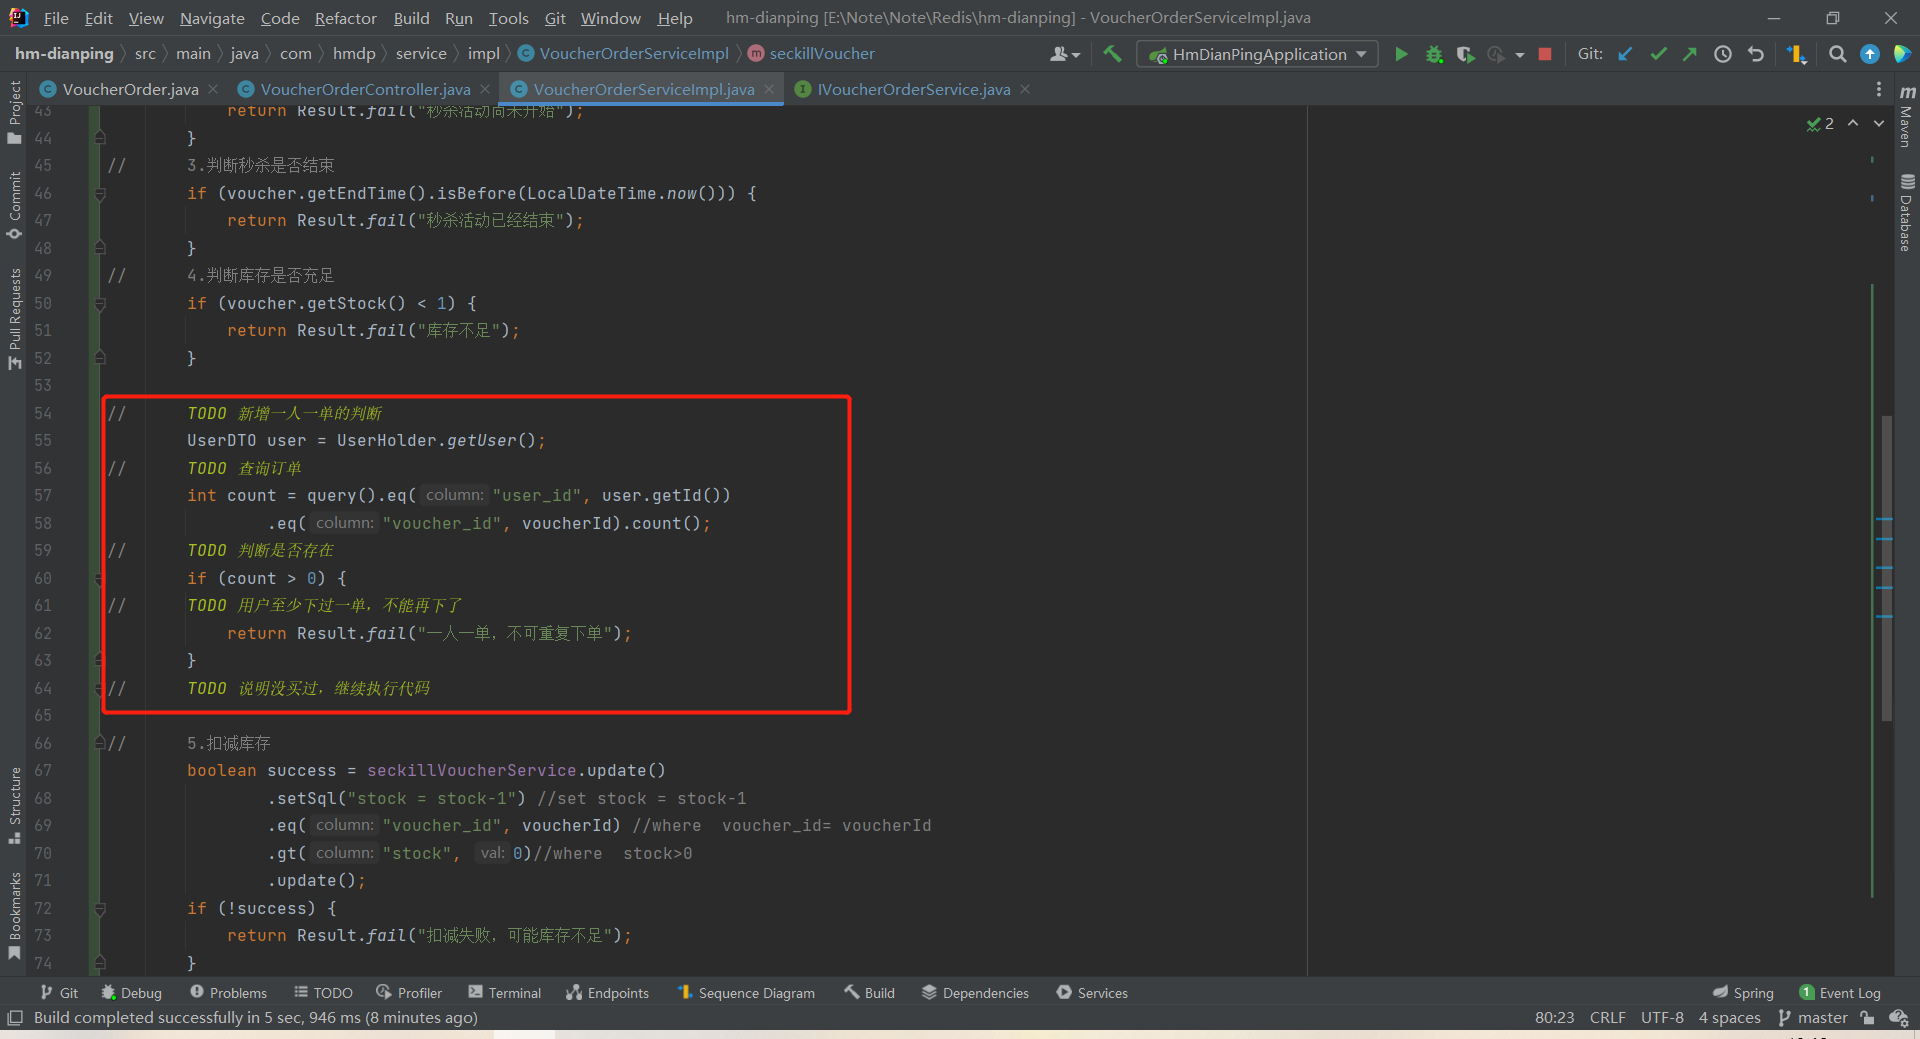The width and height of the screenshot is (1920, 1039).
Task: Click the CRLF line separator status item
Action: (1607, 1017)
